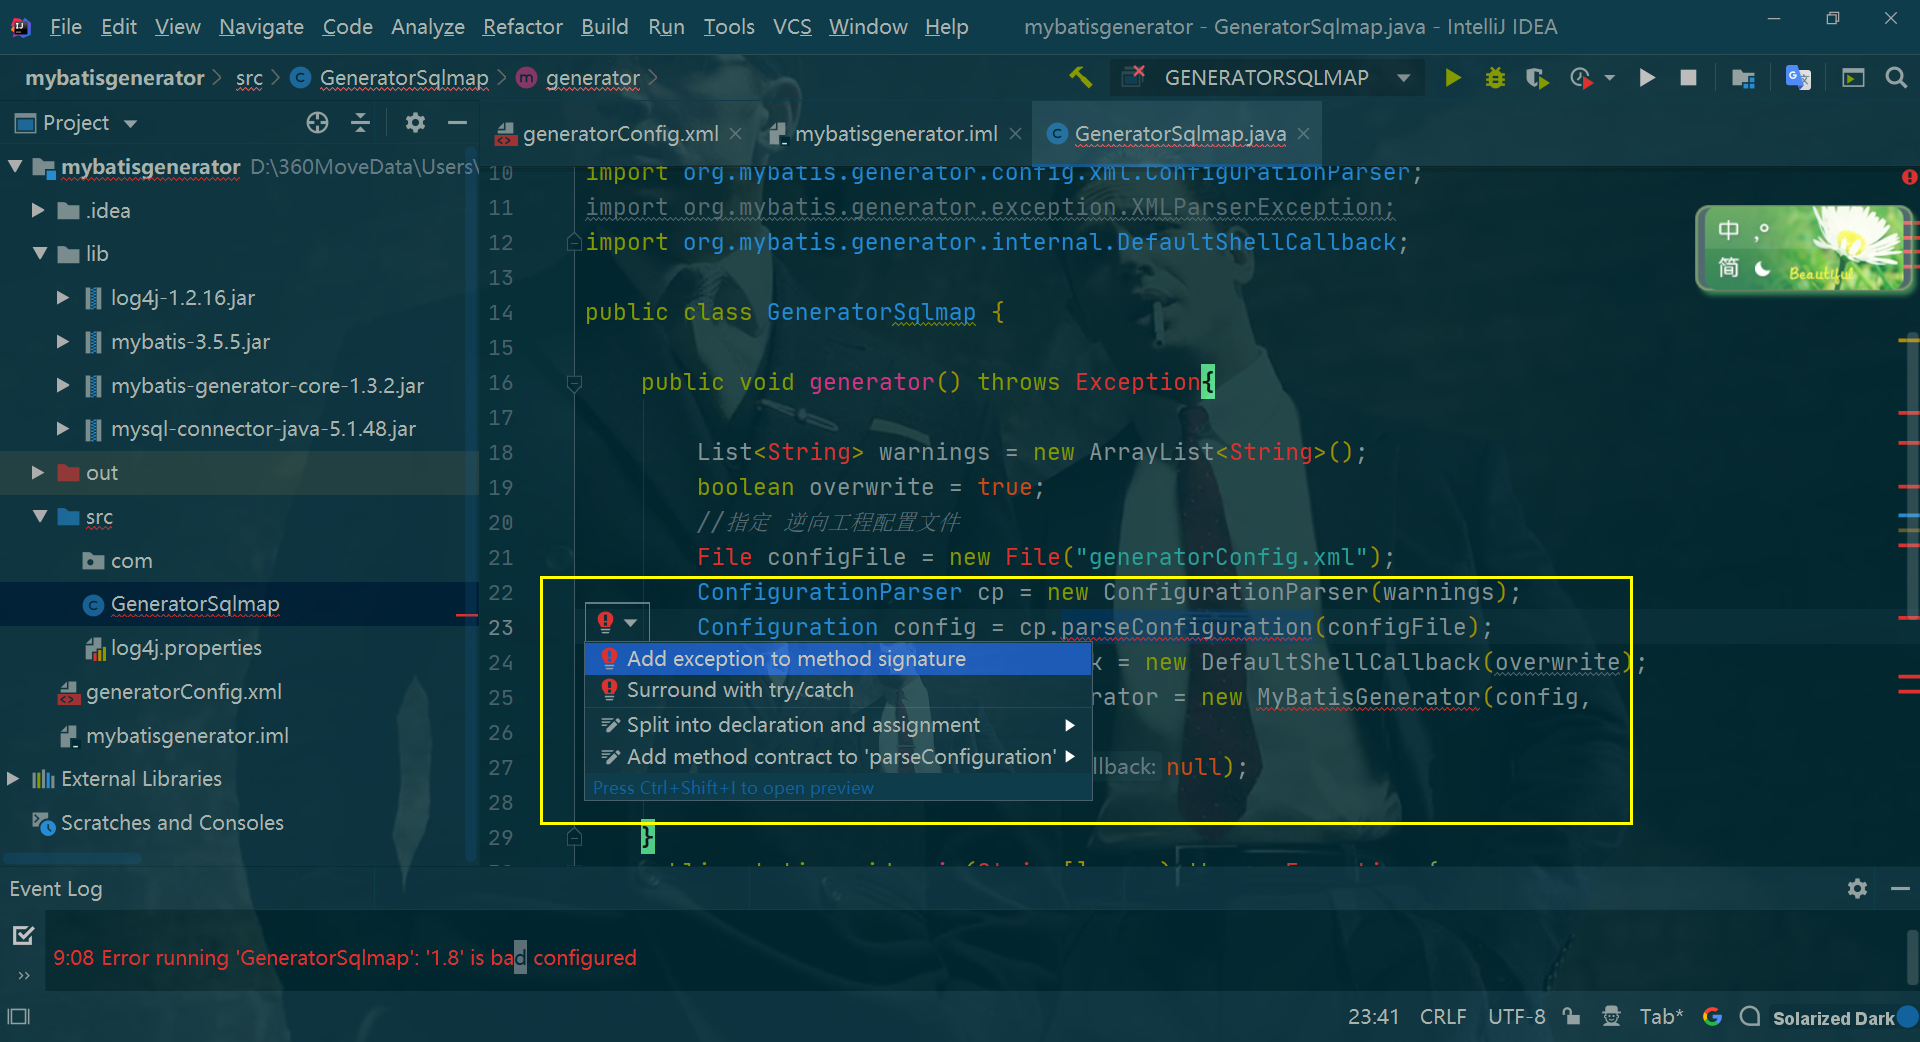Close the generatorConfig.xml tab
The height and width of the screenshot is (1042, 1920).
pos(736,133)
